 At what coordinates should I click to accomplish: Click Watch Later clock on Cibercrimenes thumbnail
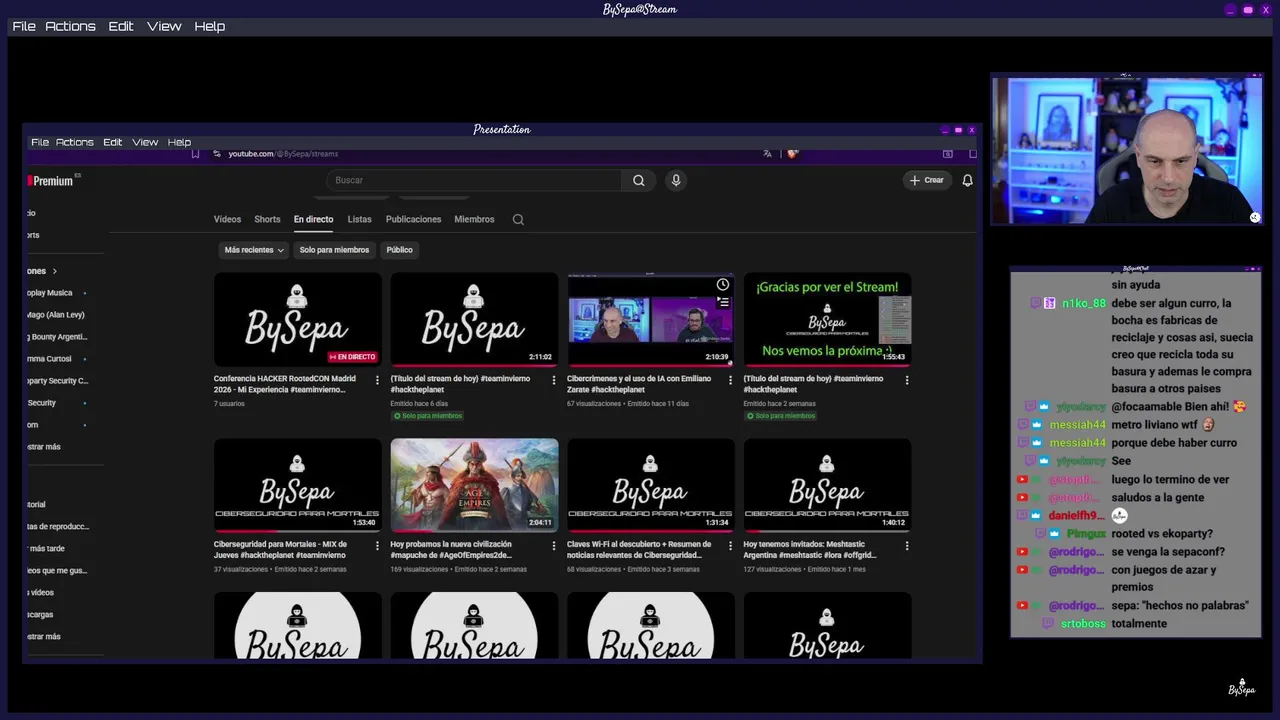pyautogui.click(x=723, y=285)
